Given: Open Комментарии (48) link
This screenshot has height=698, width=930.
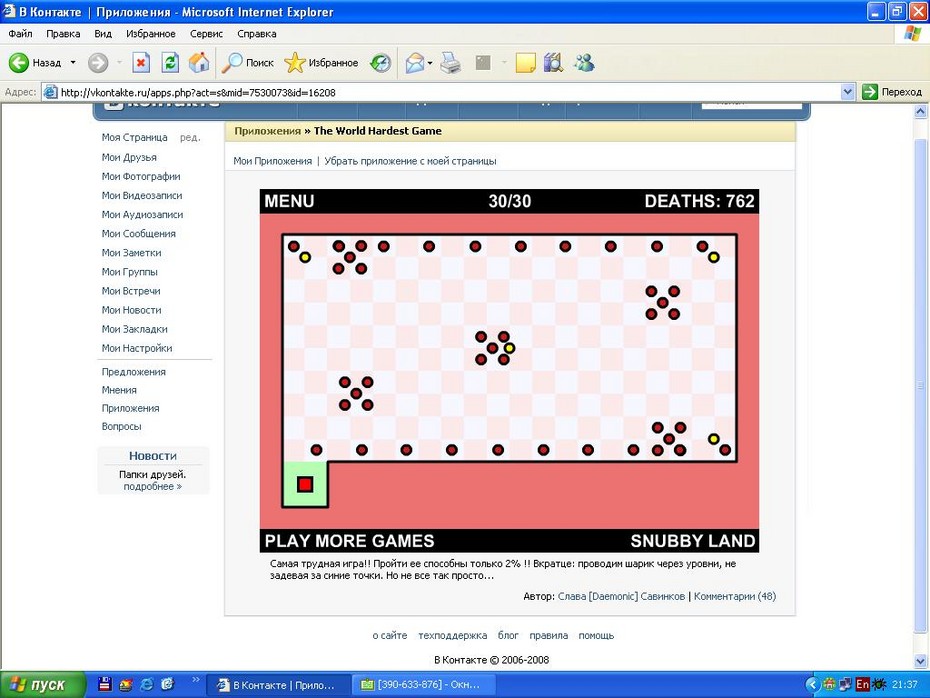Looking at the screenshot, I should pos(735,596).
